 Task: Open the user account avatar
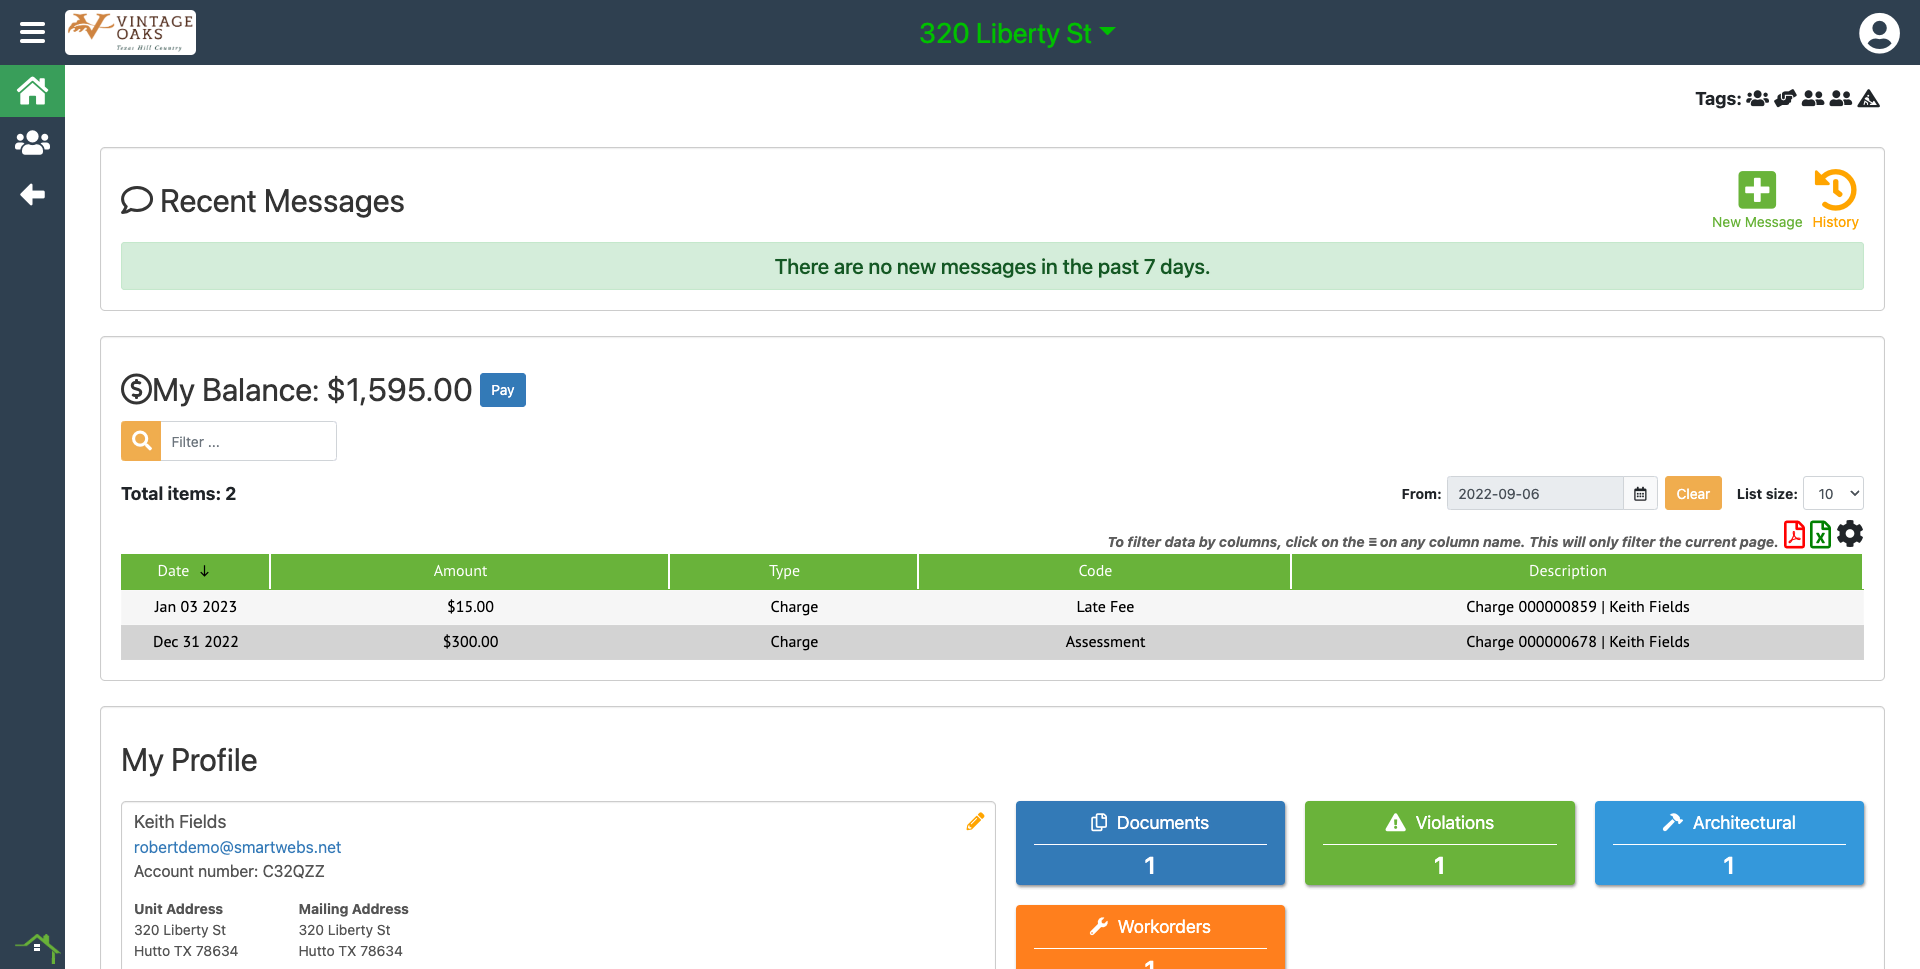1878,33
